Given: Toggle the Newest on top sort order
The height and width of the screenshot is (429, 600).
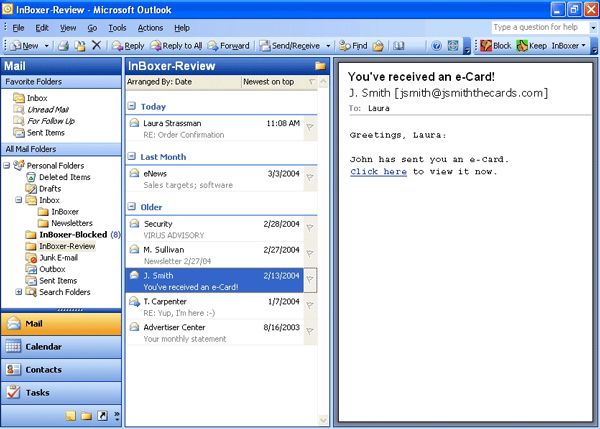Looking at the screenshot, I should coord(279,82).
